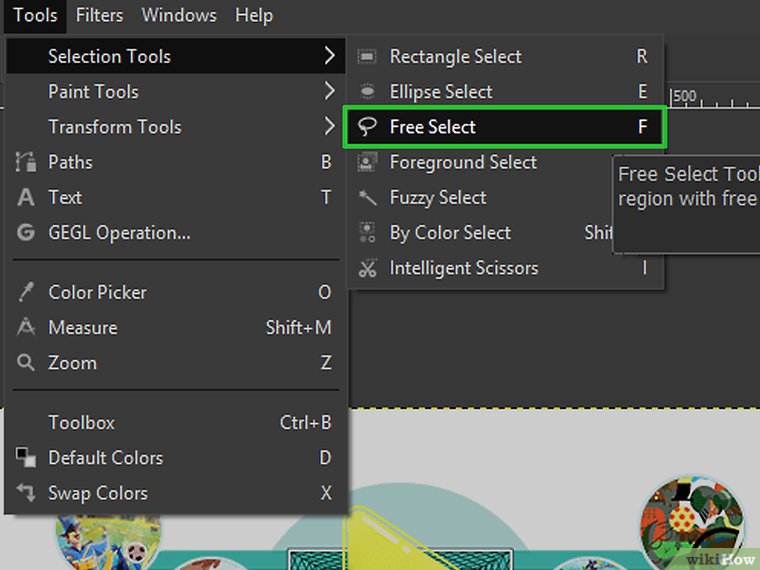
Task: Click the Rectangle Select tool icon
Action: pyautogui.click(x=367, y=57)
